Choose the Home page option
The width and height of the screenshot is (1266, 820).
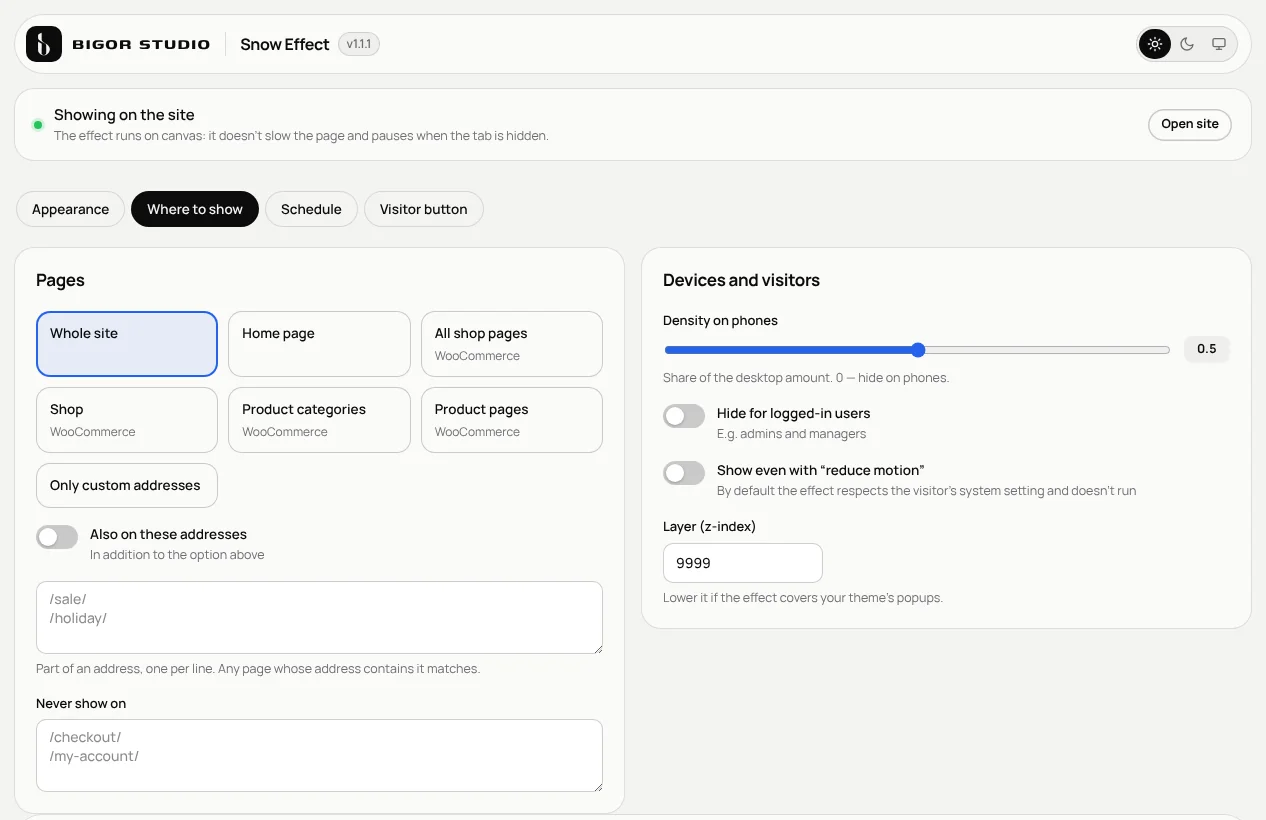click(319, 344)
